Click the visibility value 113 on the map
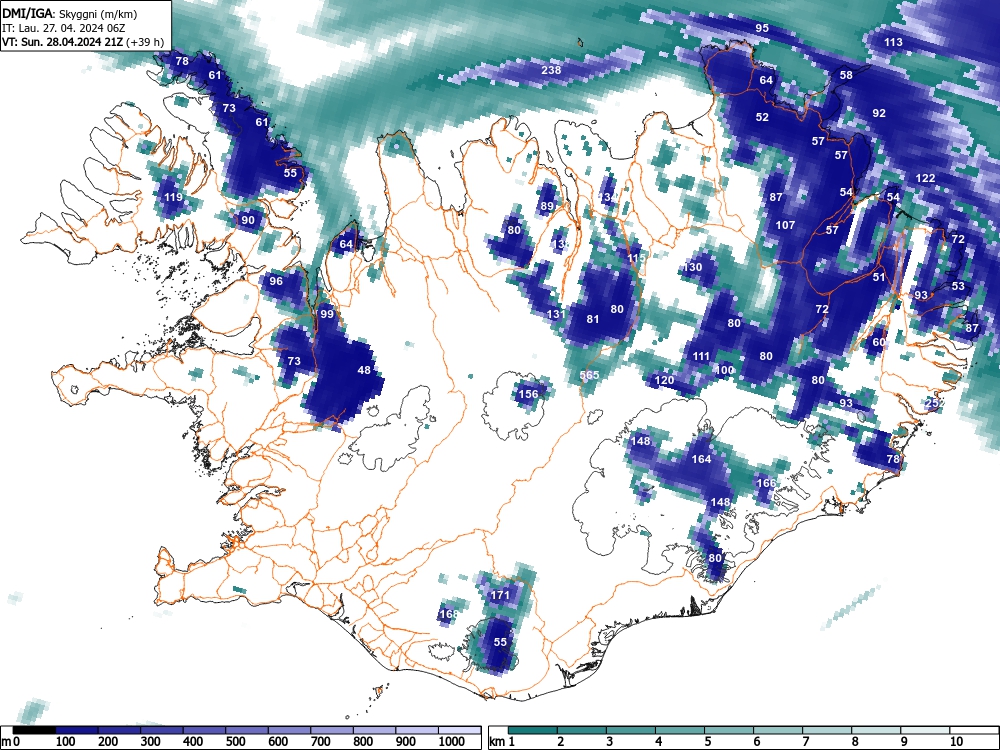 (x=893, y=42)
